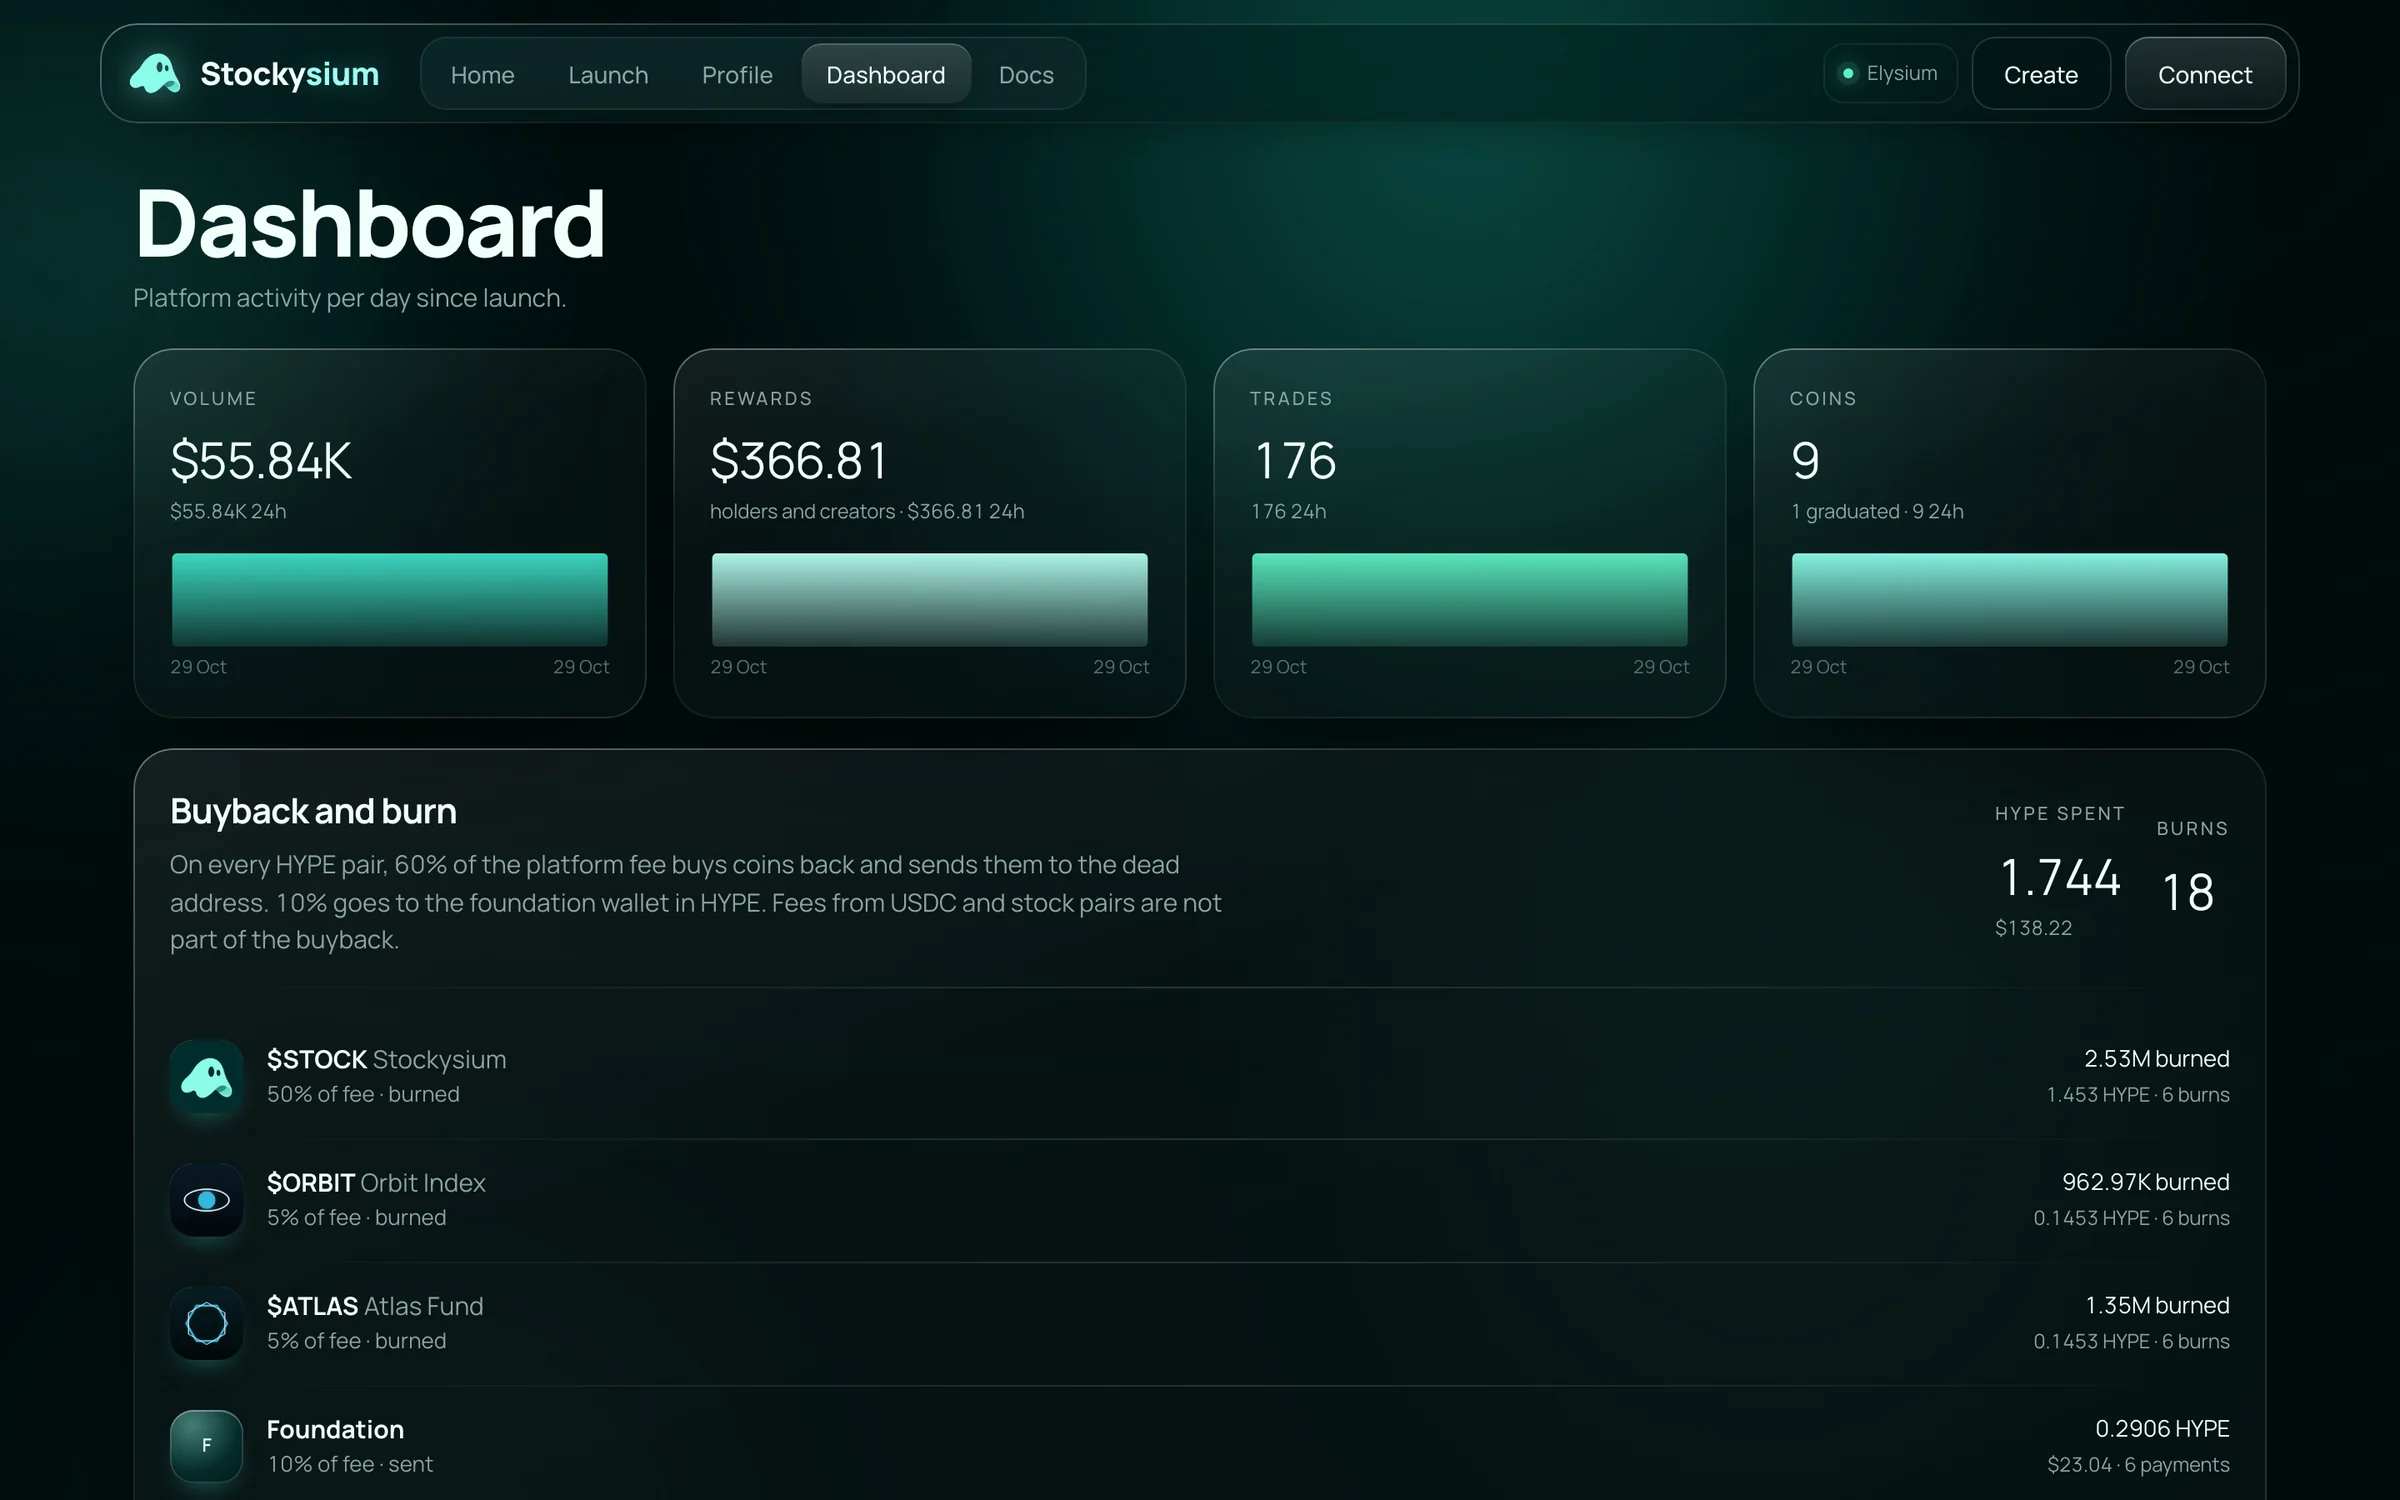Click the "$23.04 · 6 payments" text
This screenshot has width=2400, height=1500.
[x=2138, y=1465]
